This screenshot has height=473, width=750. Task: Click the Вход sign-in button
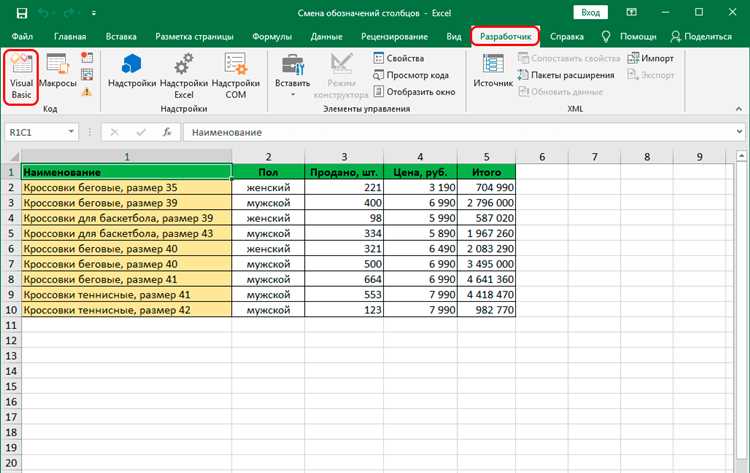590,13
